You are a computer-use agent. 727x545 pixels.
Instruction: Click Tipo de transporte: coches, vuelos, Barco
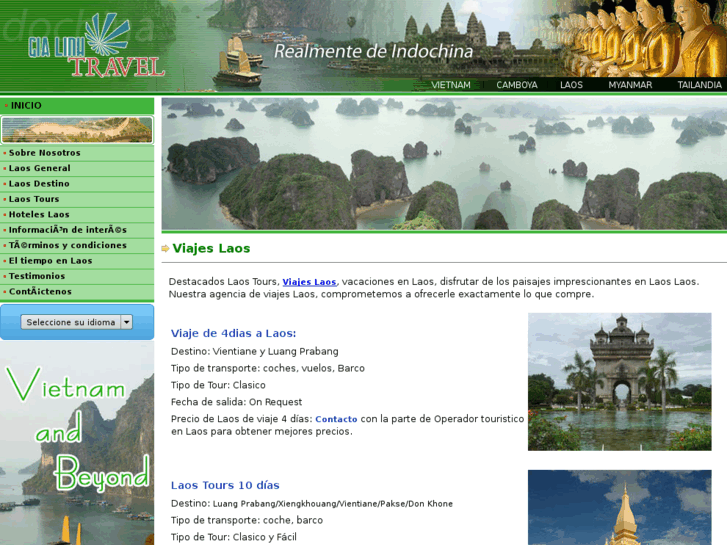pyautogui.click(x=268, y=368)
